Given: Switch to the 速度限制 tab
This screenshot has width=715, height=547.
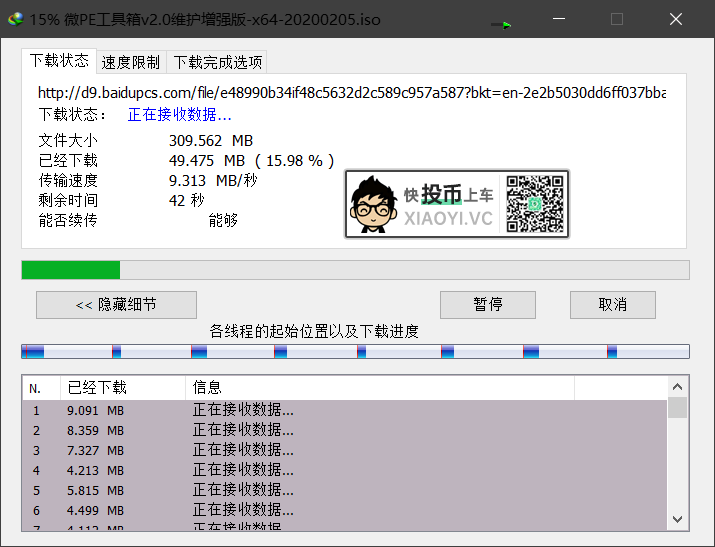Looking at the screenshot, I should click(130, 62).
